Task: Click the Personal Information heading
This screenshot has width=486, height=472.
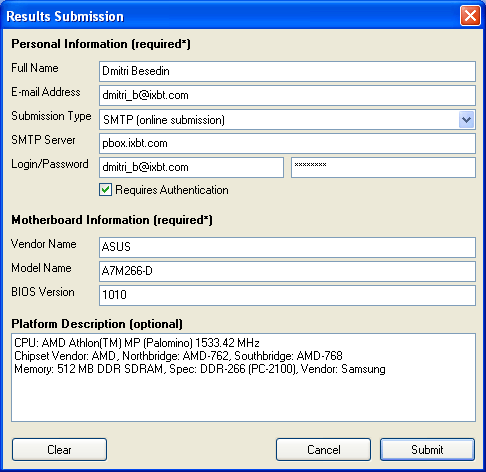Action: click(101, 44)
